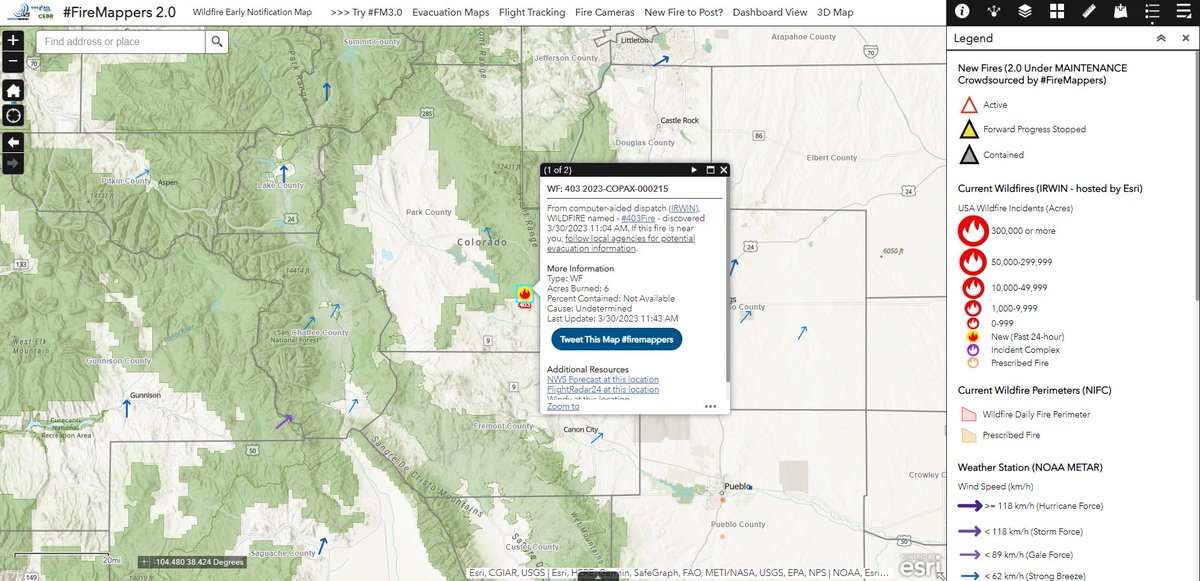Open Dashboard View menu item
This screenshot has width=1200, height=581.
click(x=770, y=12)
